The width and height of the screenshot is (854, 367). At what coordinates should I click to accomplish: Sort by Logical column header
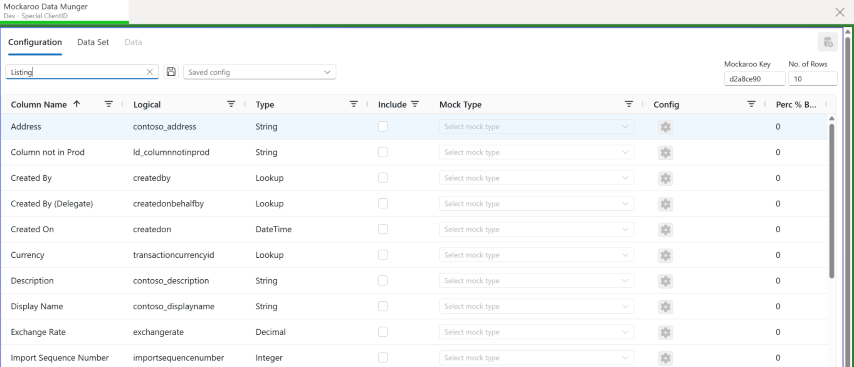coord(147,105)
